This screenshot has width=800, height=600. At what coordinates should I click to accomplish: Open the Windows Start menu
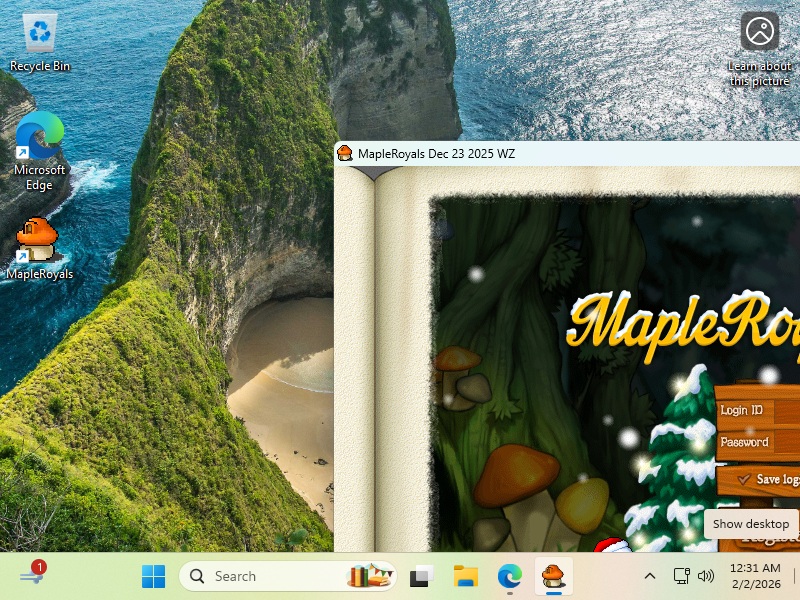(154, 576)
